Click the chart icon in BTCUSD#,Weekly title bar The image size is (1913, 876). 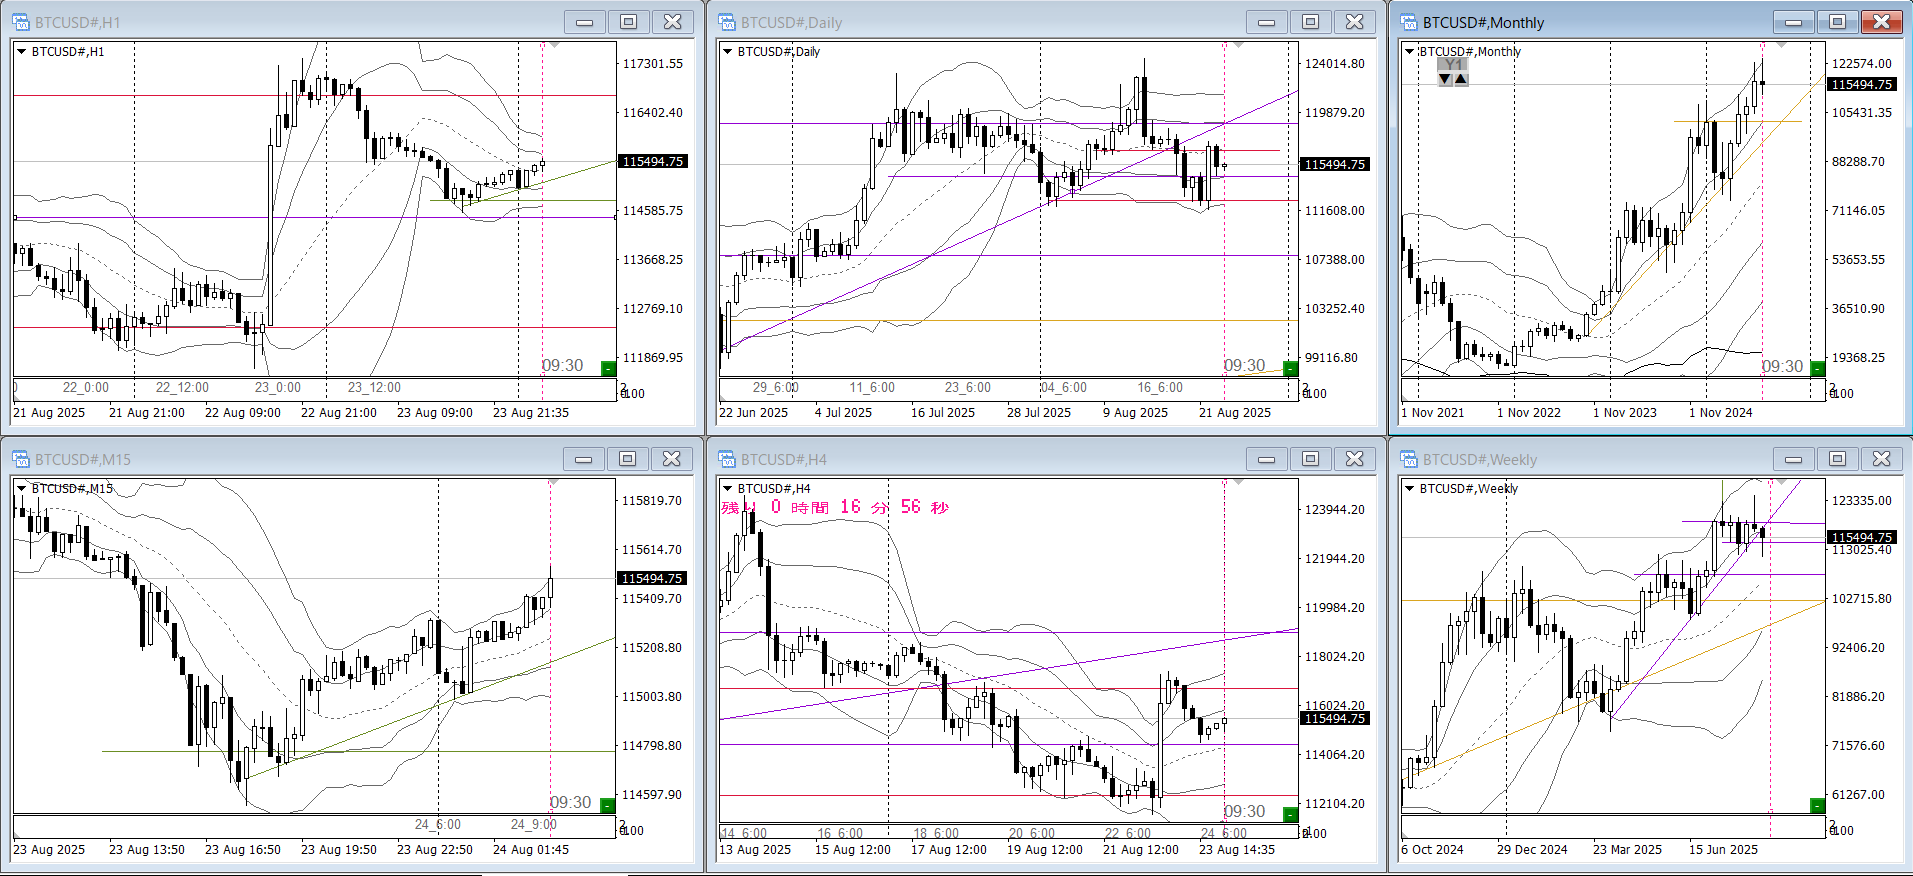pos(1409,459)
